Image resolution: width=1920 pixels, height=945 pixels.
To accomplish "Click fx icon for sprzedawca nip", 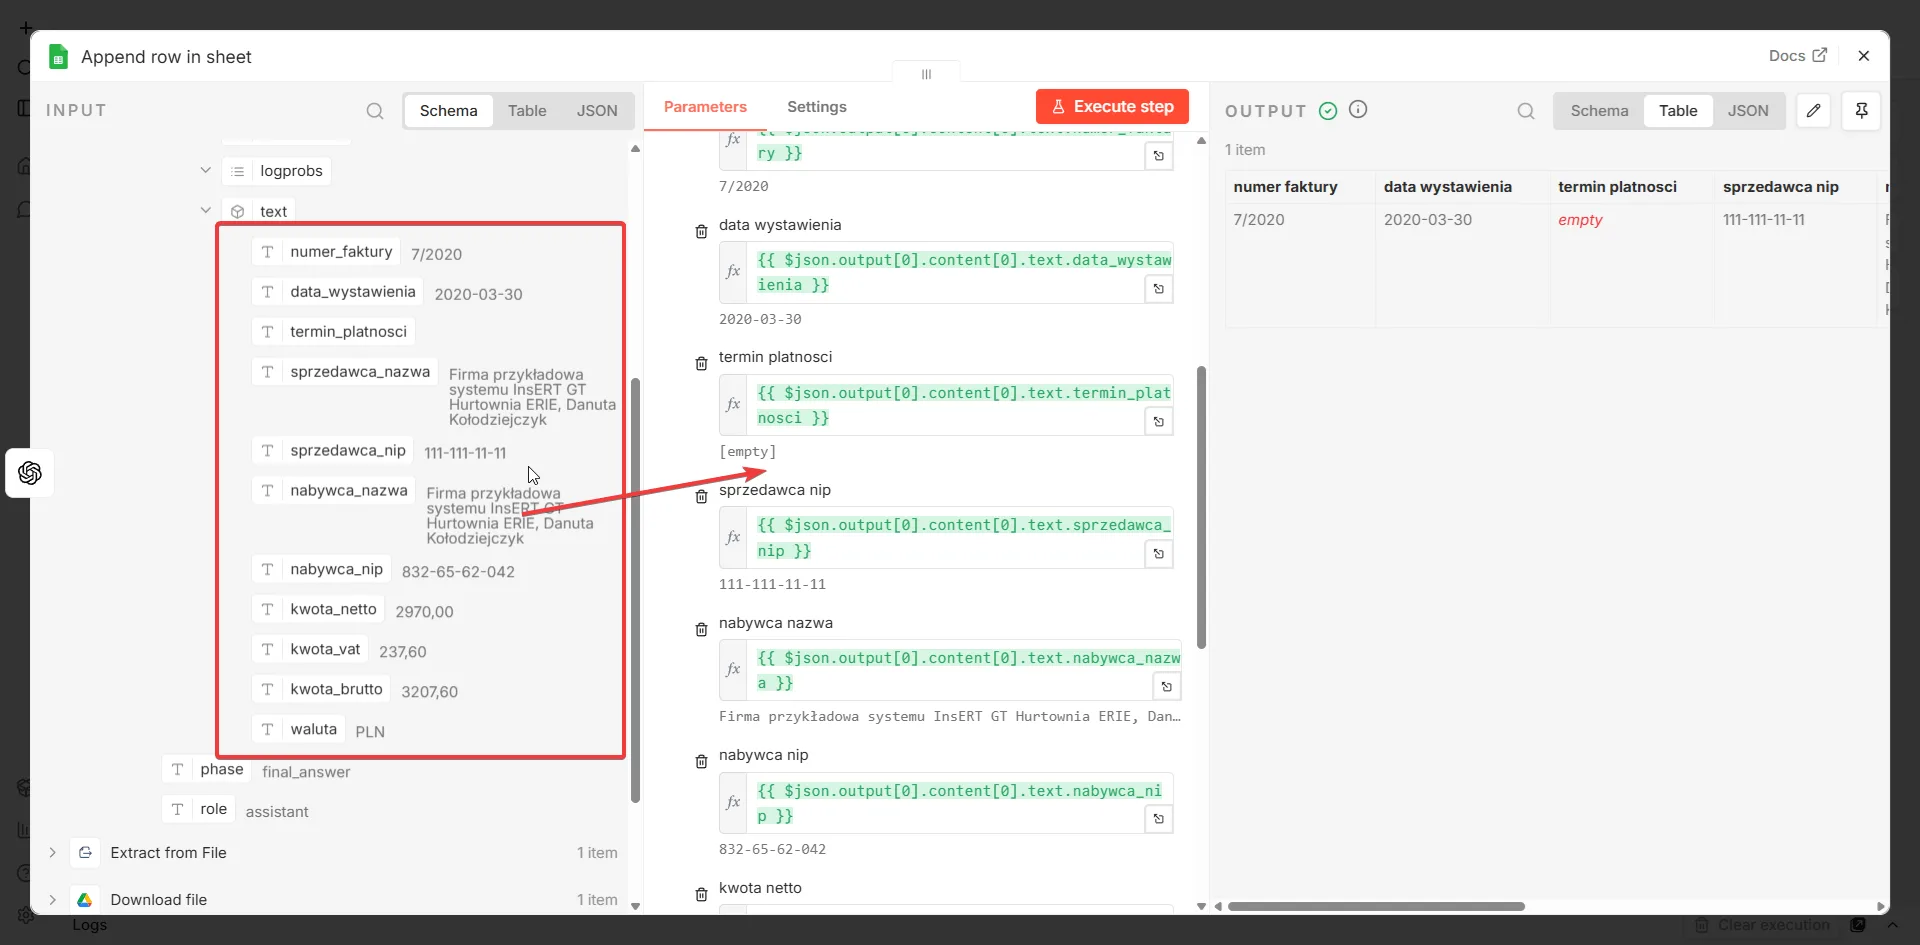I will (733, 538).
